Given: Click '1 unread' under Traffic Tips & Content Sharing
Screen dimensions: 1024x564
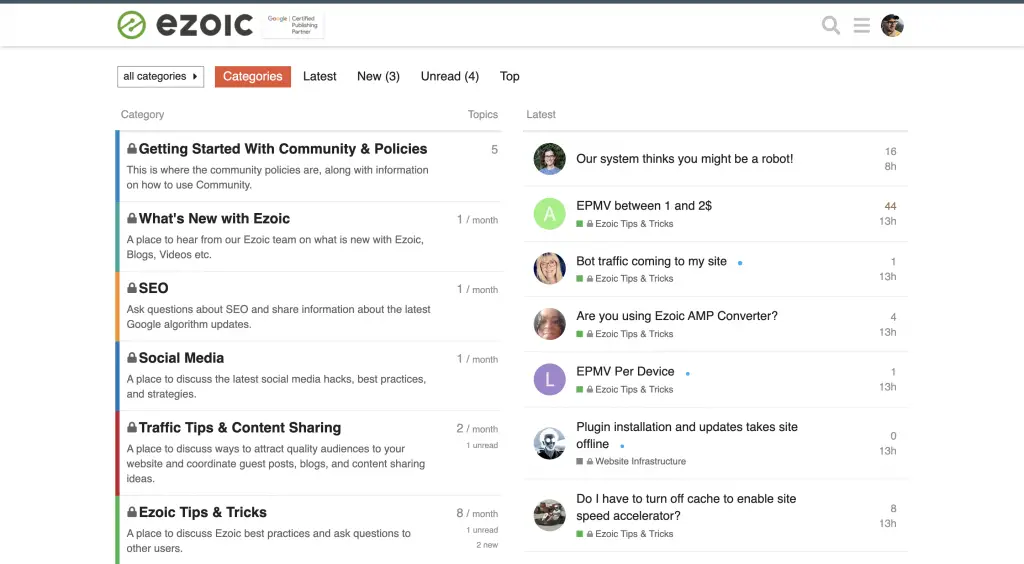Looking at the screenshot, I should [482, 445].
